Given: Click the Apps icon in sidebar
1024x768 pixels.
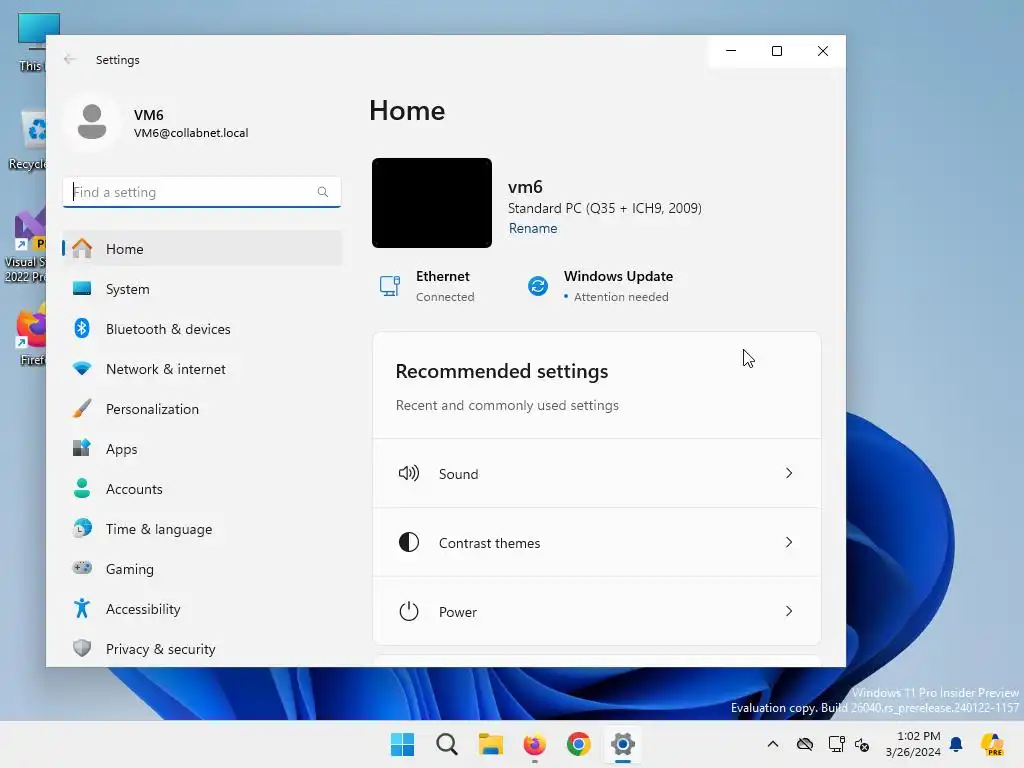Looking at the screenshot, I should pyautogui.click(x=82, y=448).
